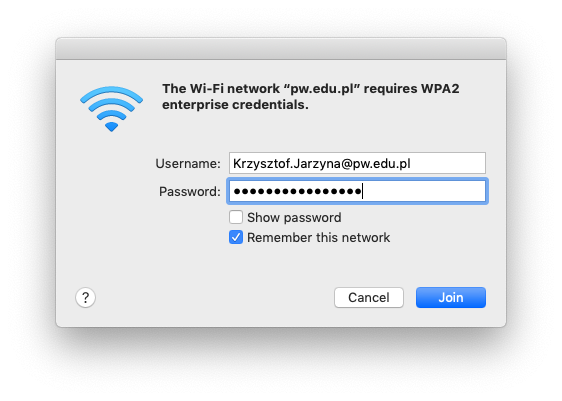
Task: Join the pw.edu.pl network
Action: tap(451, 297)
